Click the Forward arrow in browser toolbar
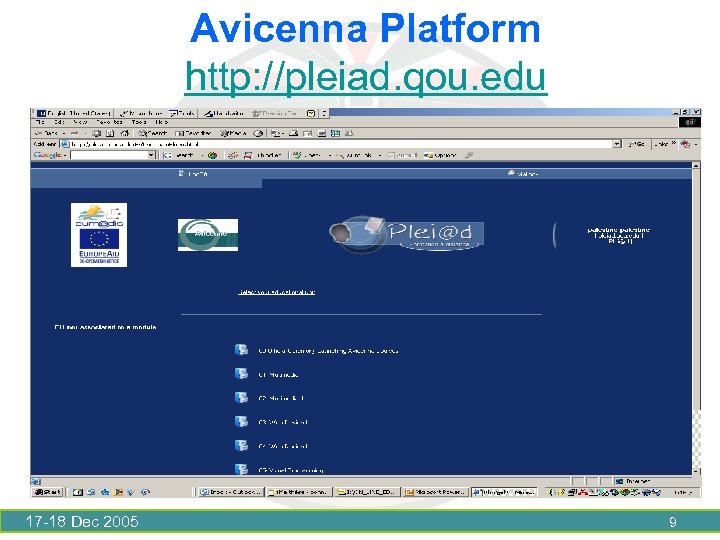 pos(75,133)
